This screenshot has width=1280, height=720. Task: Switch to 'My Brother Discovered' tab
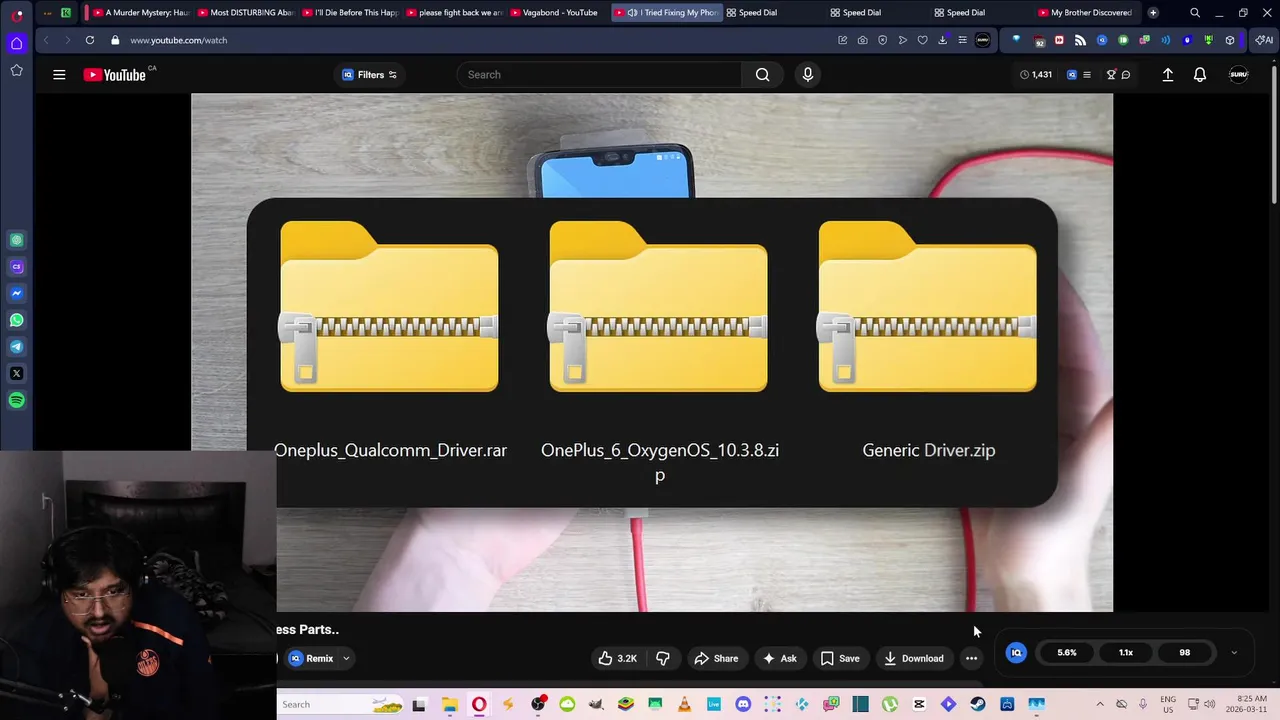coord(1086,13)
